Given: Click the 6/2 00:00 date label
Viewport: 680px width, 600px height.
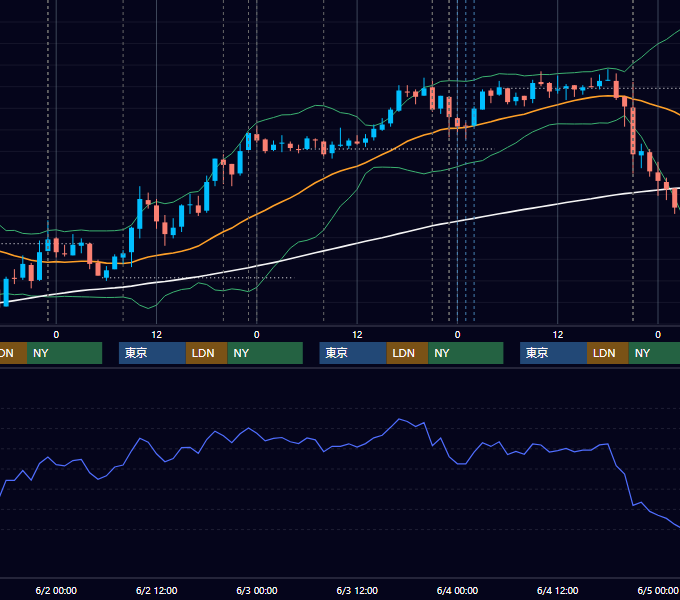Looking at the screenshot, I should pos(56,590).
